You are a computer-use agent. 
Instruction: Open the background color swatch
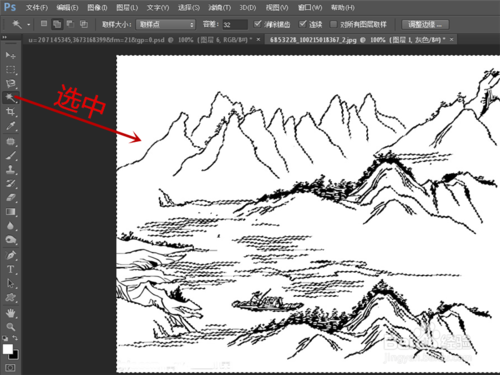15,355
